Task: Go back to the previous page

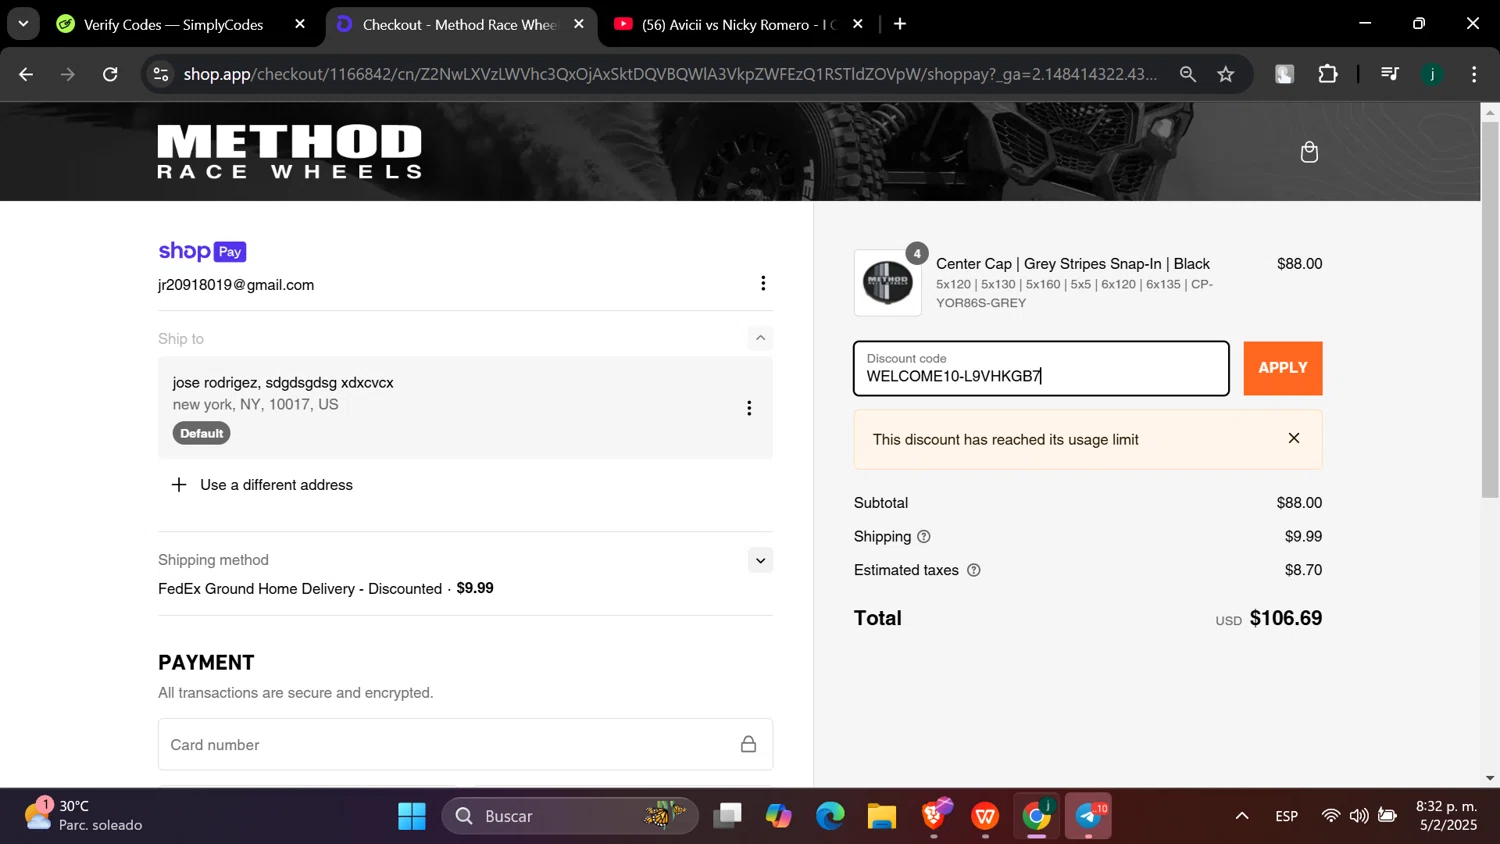Action: tap(26, 74)
